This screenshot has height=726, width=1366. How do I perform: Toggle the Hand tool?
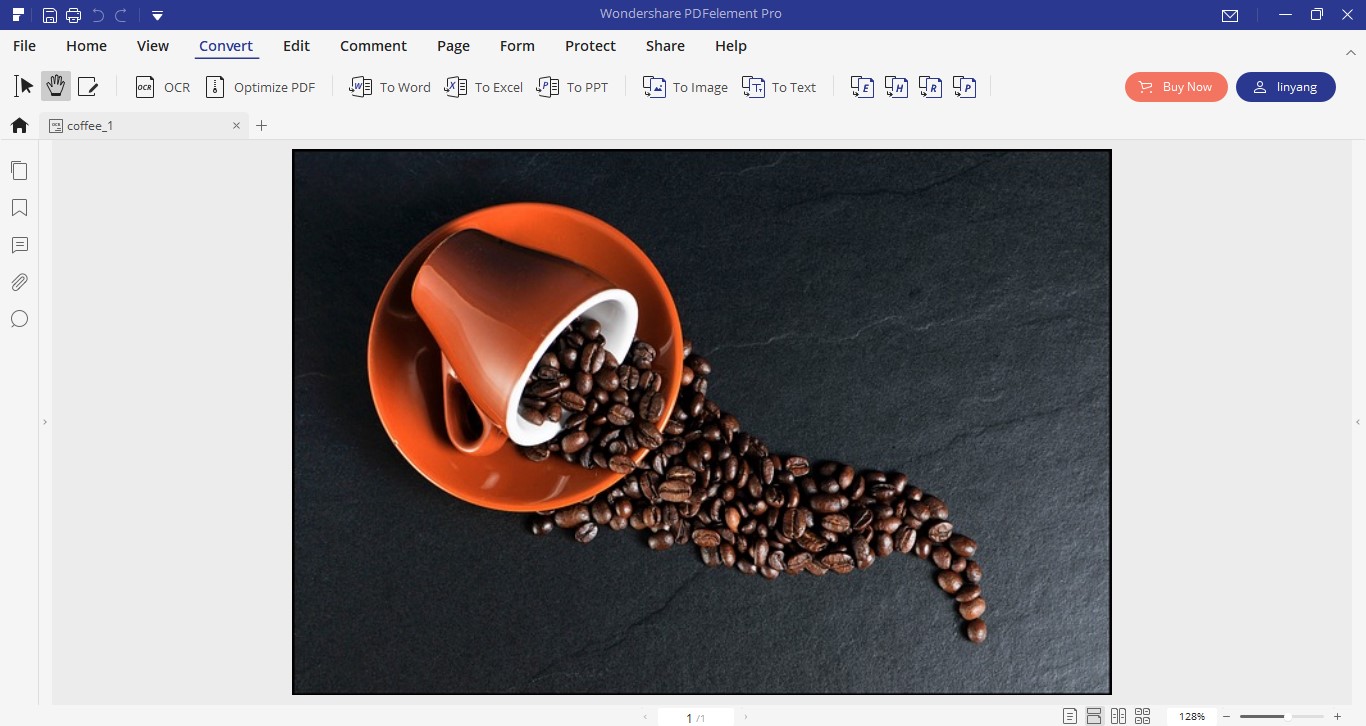pos(55,87)
